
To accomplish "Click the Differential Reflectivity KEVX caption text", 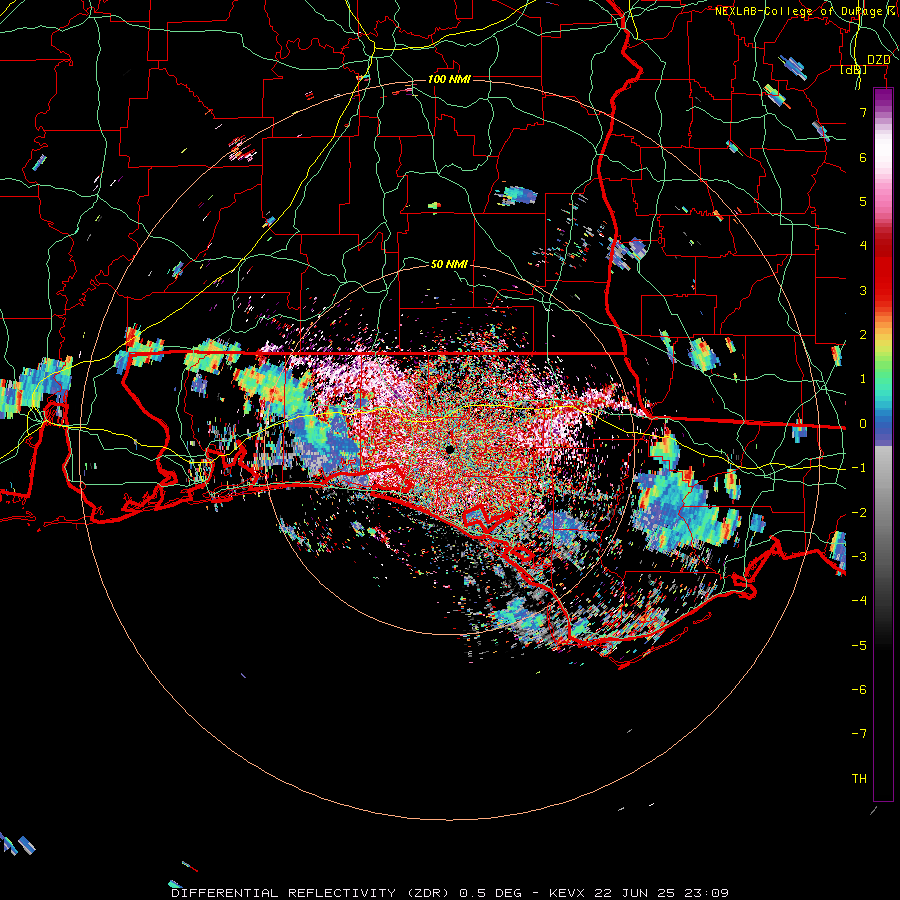I will pos(450,893).
